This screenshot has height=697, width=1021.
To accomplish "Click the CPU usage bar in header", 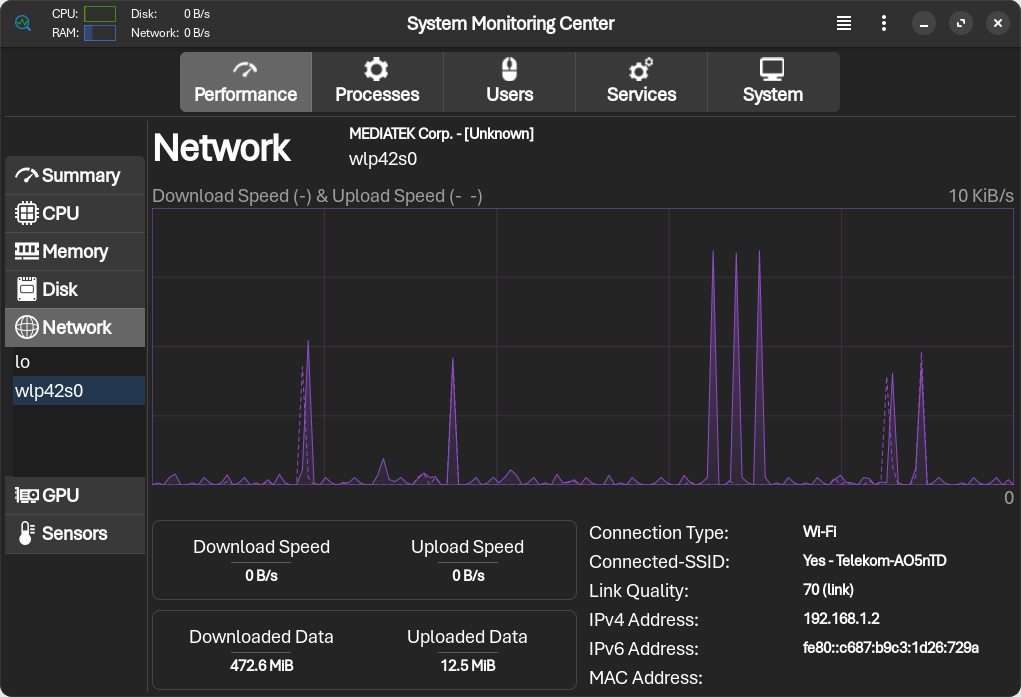I will (100, 14).
